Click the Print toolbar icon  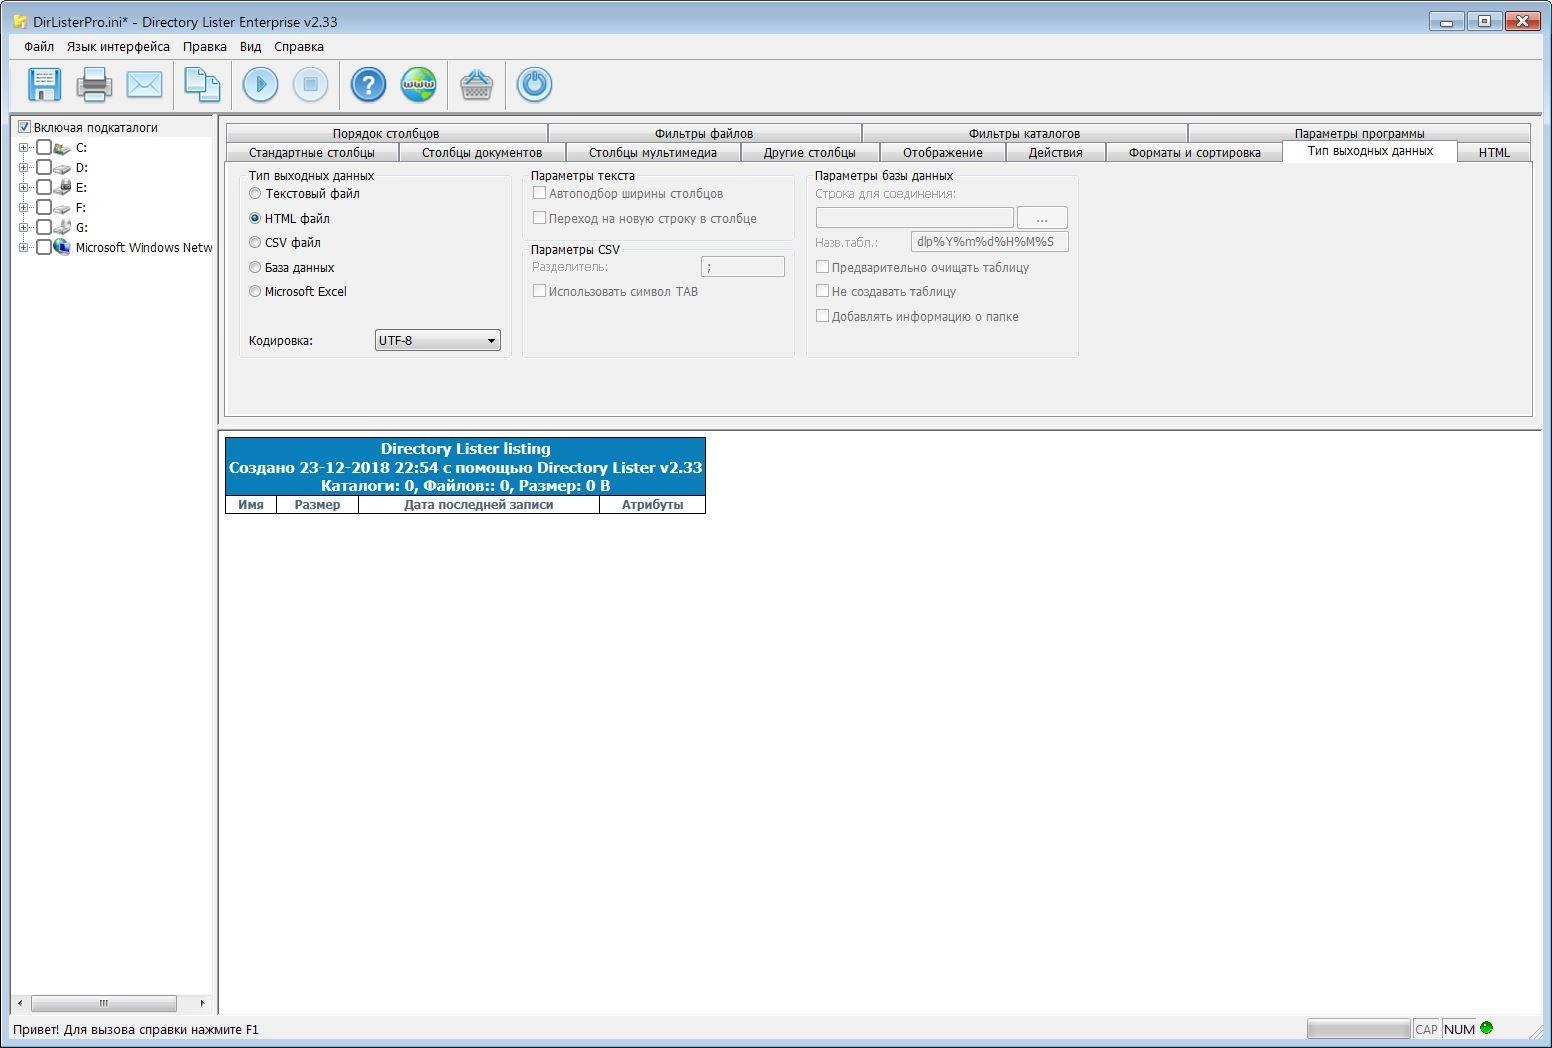pos(94,85)
